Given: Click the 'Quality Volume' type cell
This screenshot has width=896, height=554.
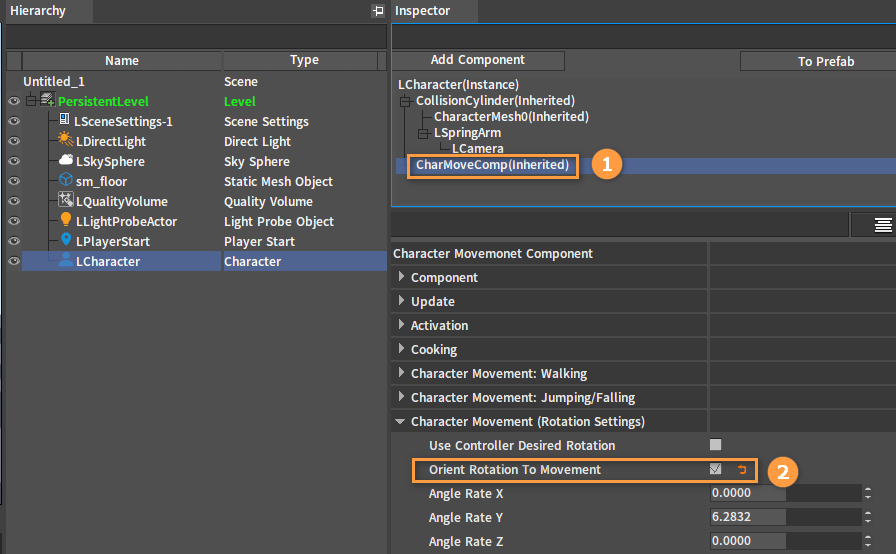Looking at the screenshot, I should 269,202.
